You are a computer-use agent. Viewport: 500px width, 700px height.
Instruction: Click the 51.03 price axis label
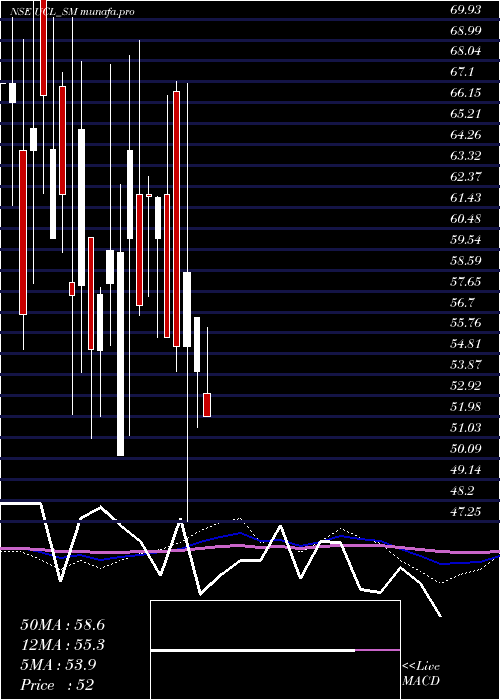466,429
